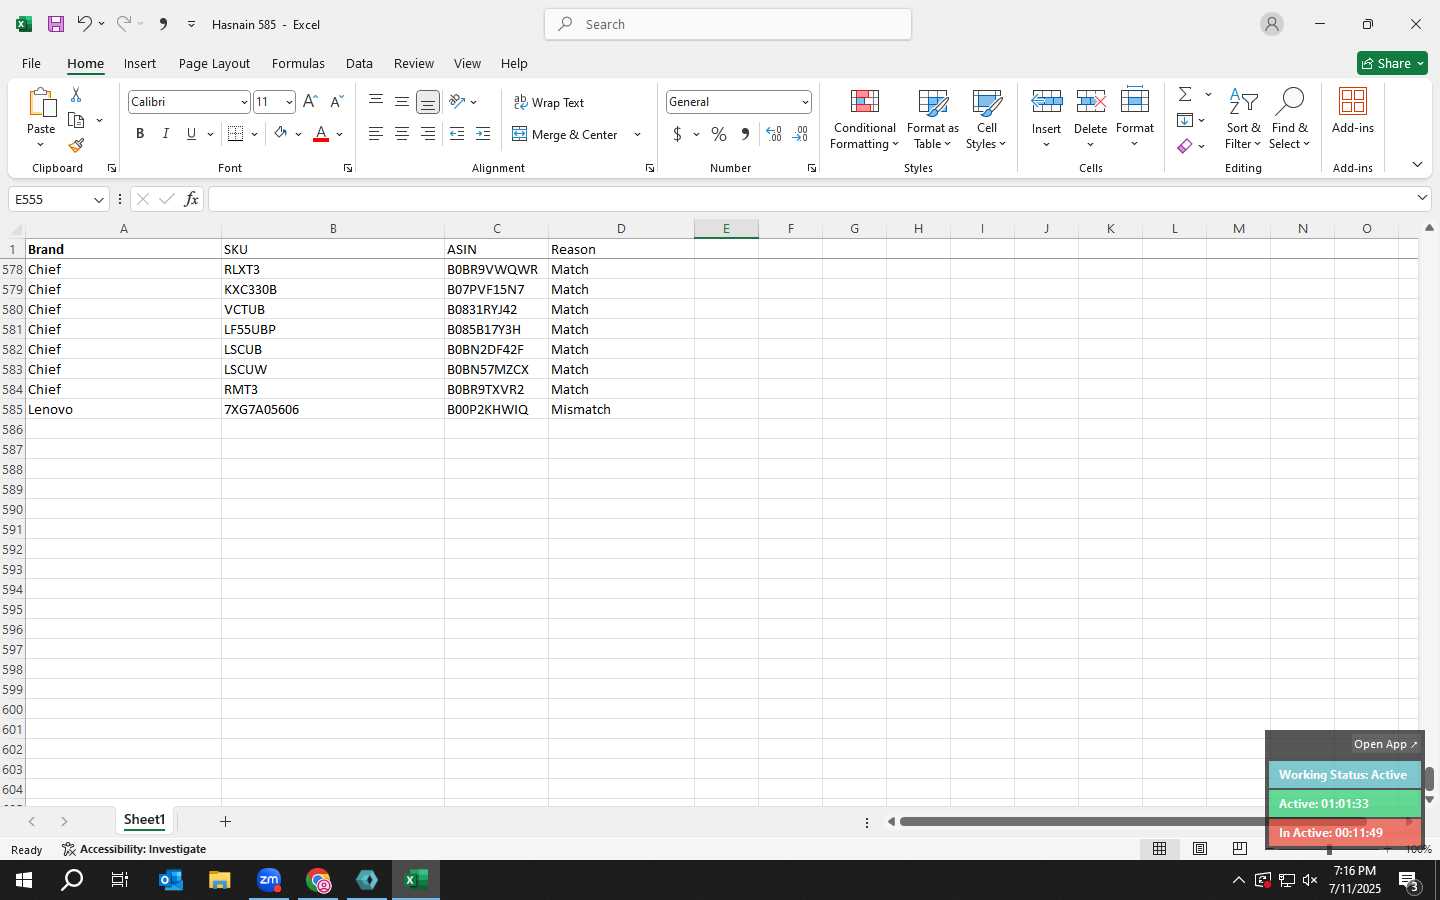Decrease indent in Alignment group

tap(457, 134)
